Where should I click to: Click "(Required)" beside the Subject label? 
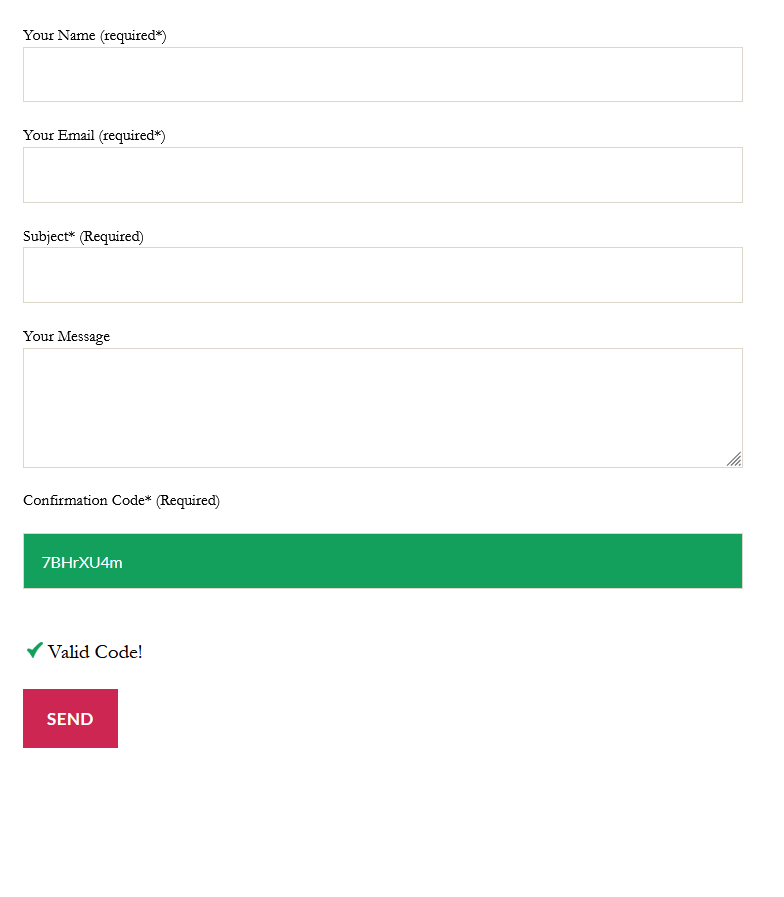(x=112, y=237)
